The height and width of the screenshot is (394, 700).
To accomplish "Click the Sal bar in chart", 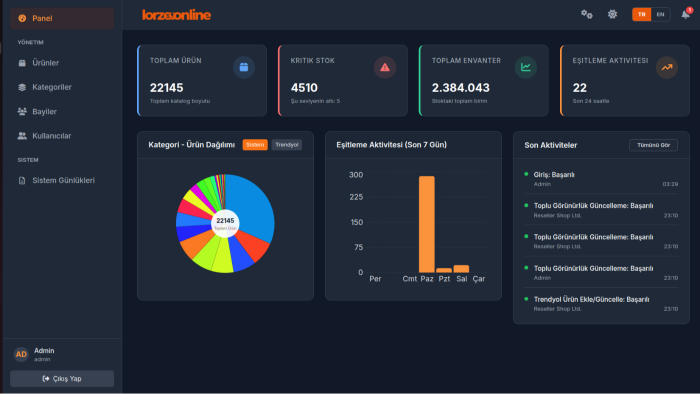I will 462,269.
